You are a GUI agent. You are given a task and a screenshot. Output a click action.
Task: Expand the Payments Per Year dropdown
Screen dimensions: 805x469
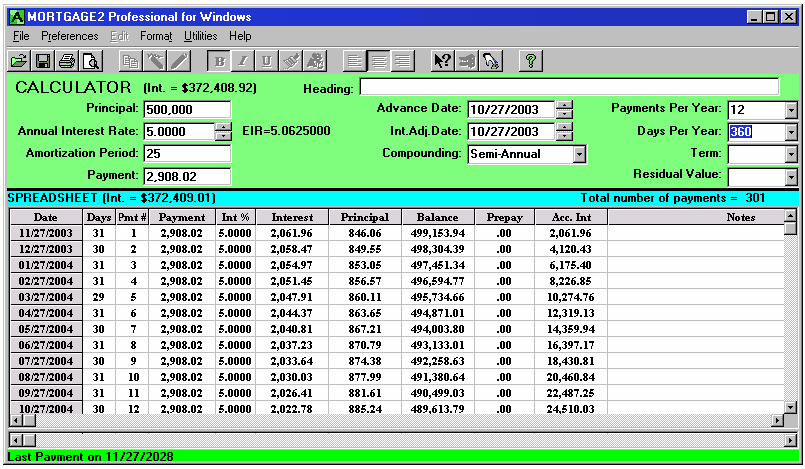791,110
